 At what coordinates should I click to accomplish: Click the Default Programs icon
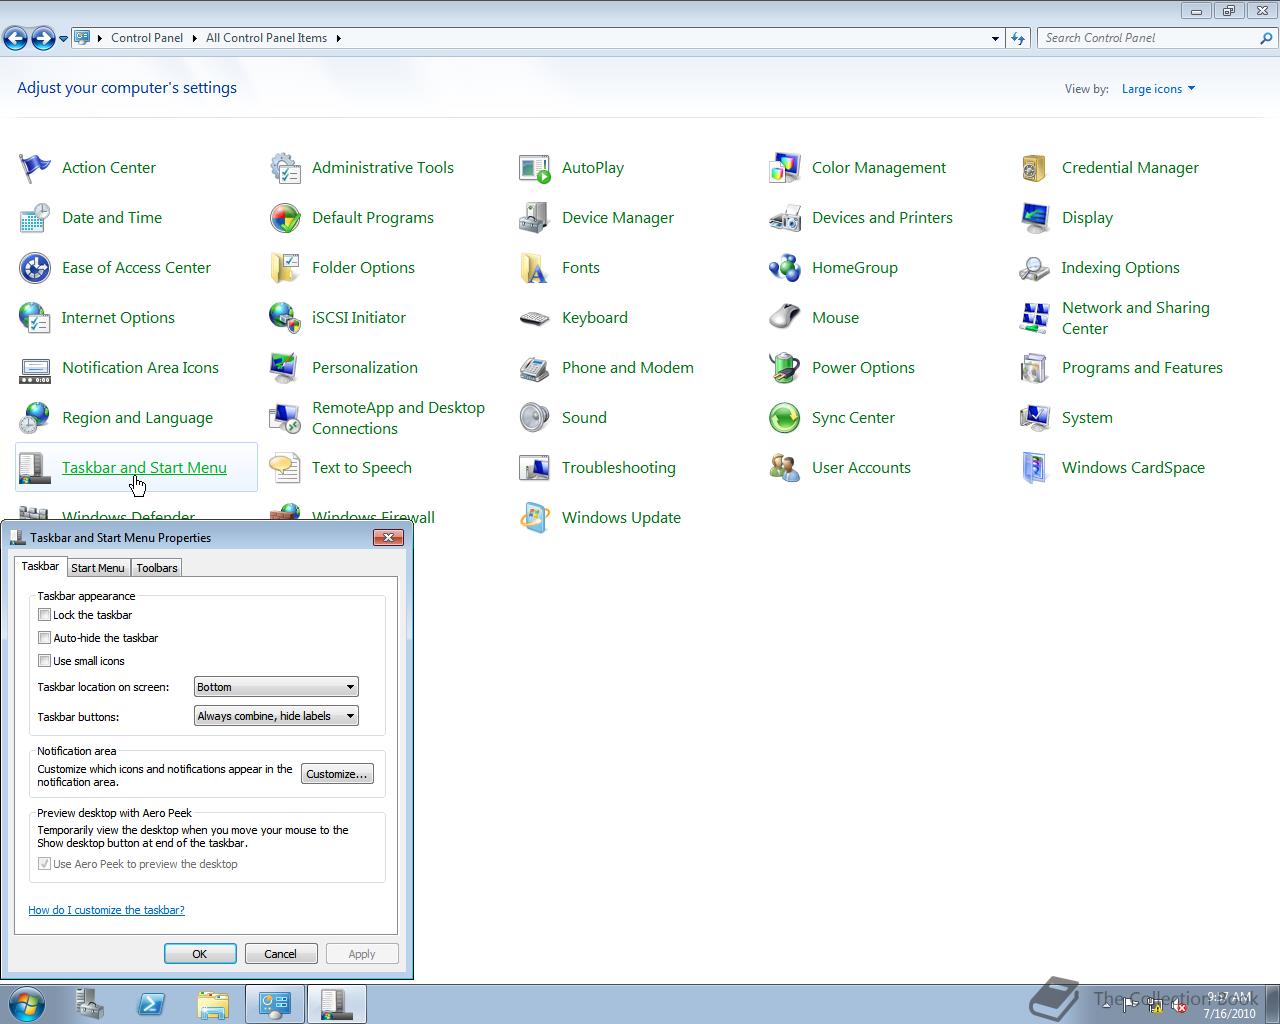(x=285, y=218)
